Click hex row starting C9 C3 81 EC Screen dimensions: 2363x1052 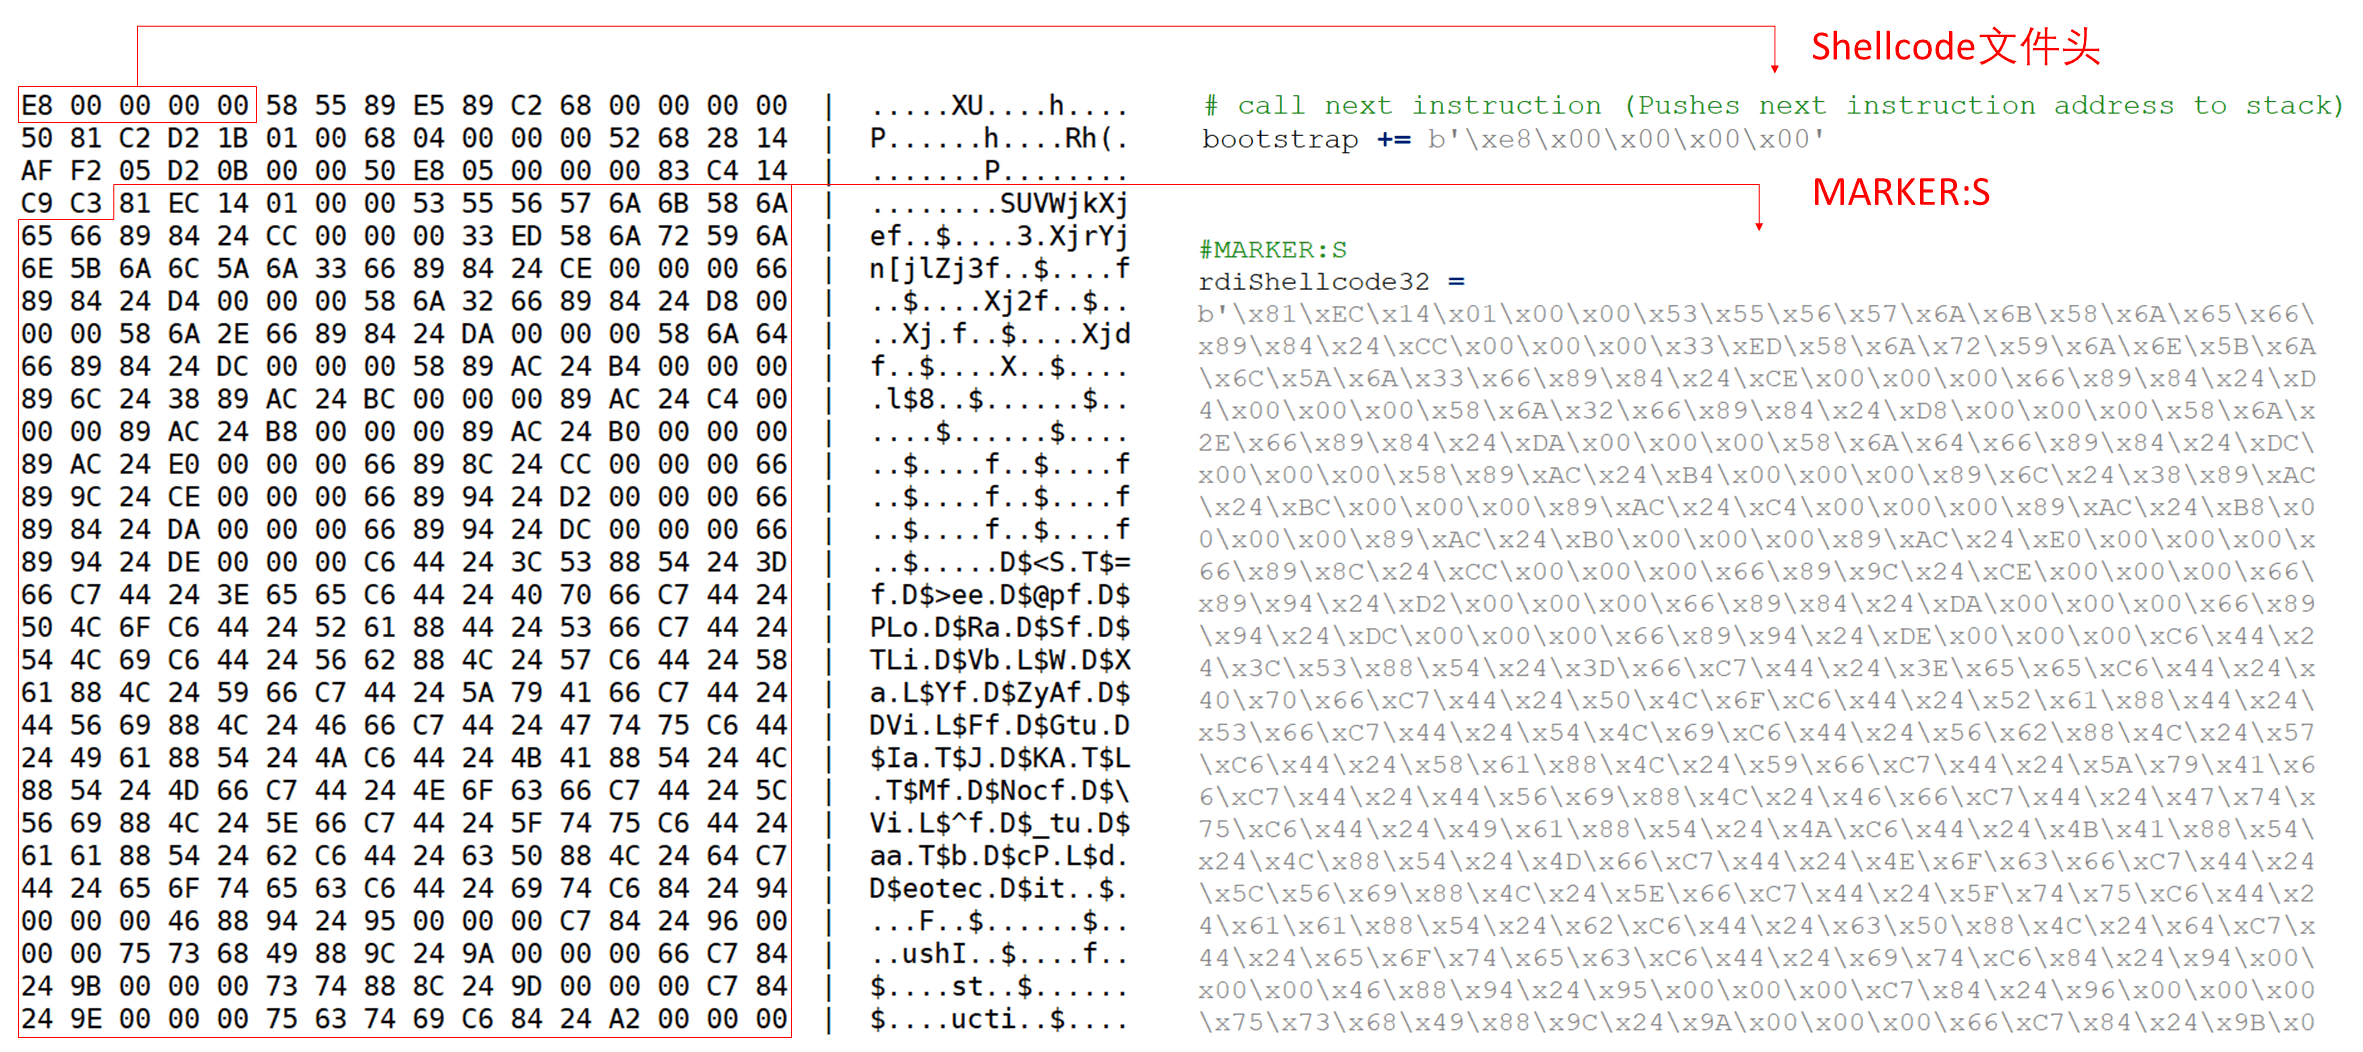click(x=404, y=203)
